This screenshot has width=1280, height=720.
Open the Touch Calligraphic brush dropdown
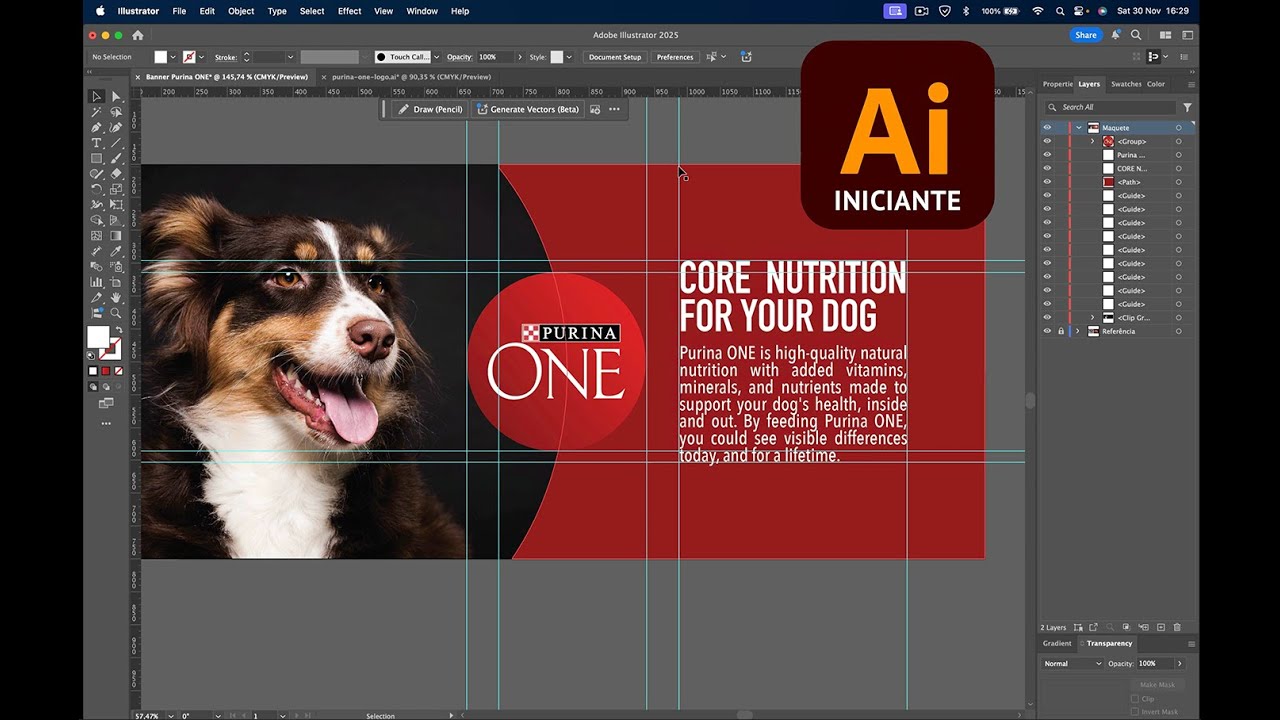pyautogui.click(x=436, y=57)
